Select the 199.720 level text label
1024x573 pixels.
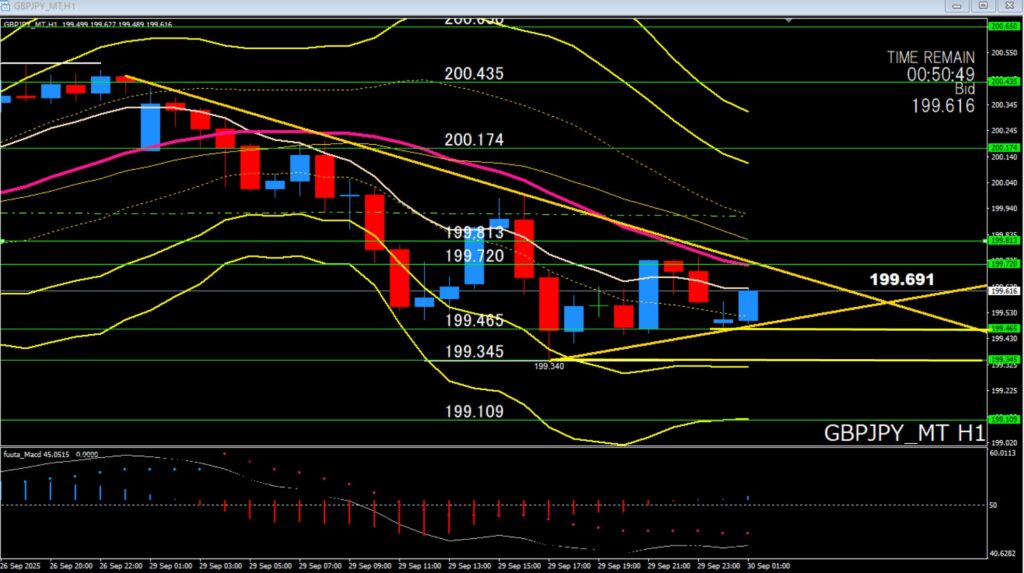(474, 255)
